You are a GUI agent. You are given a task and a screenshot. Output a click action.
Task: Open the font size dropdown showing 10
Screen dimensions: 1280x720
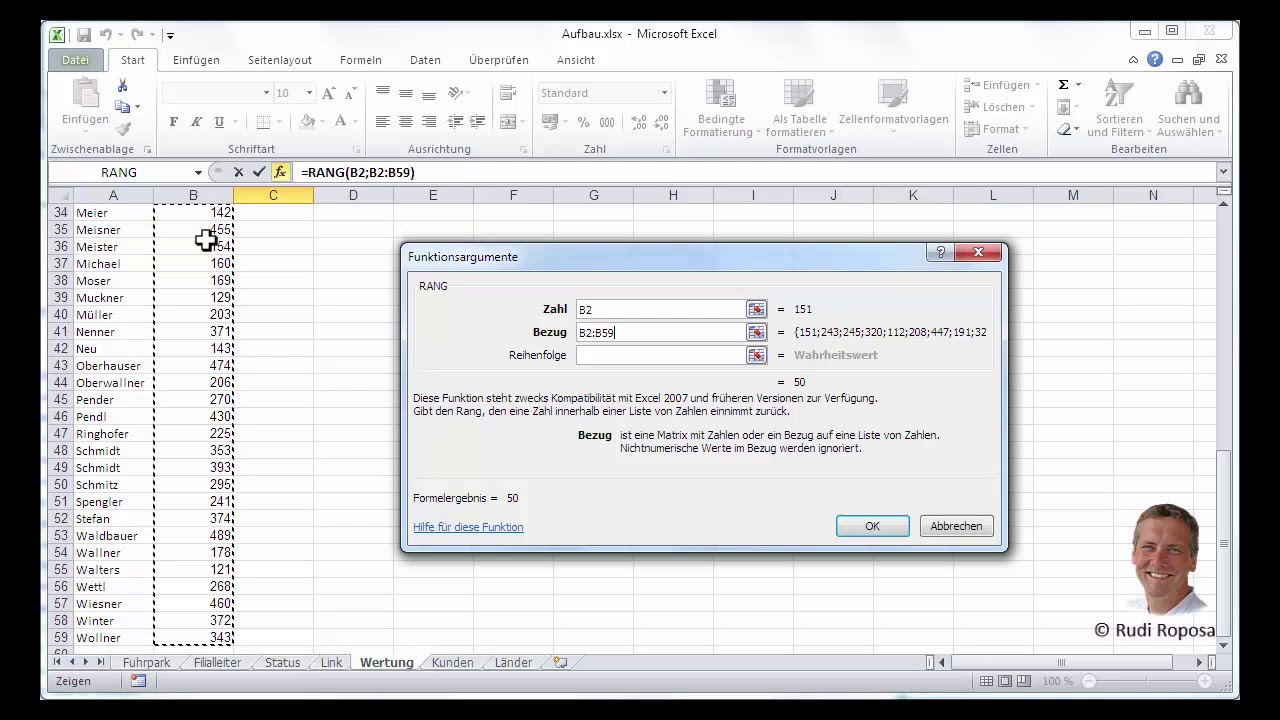pos(309,93)
